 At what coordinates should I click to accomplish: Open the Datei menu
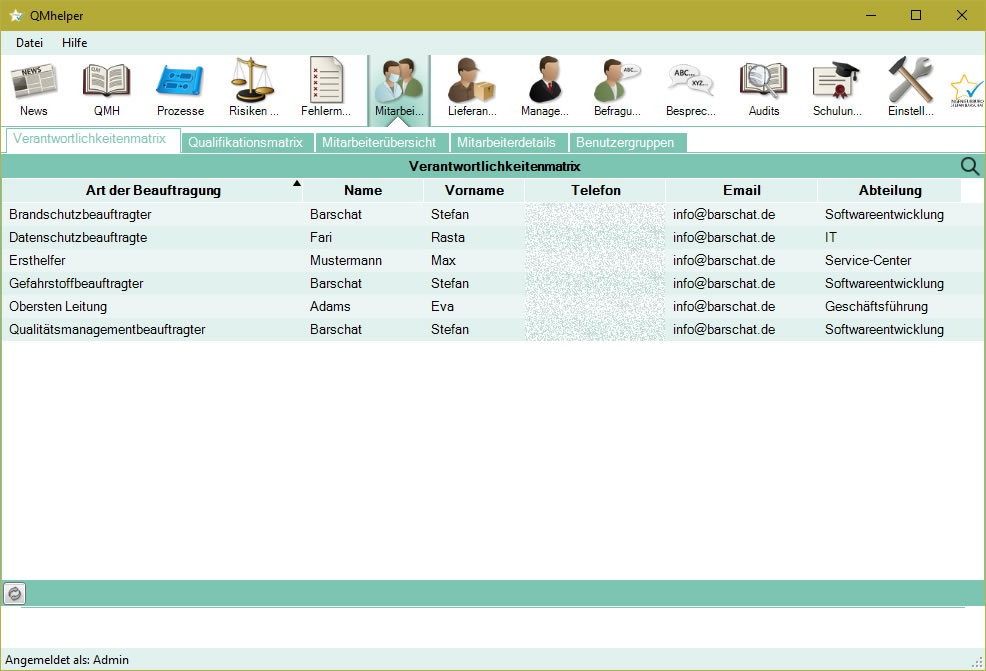click(x=29, y=43)
